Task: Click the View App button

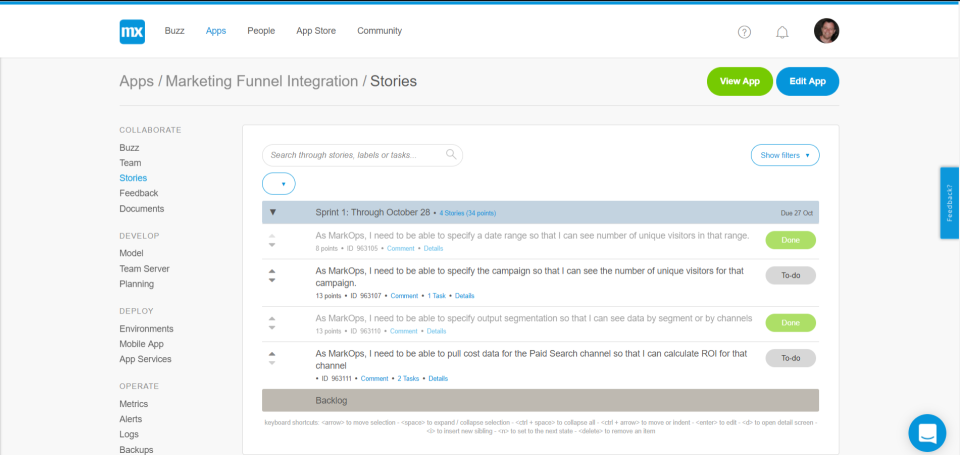Action: click(x=739, y=82)
